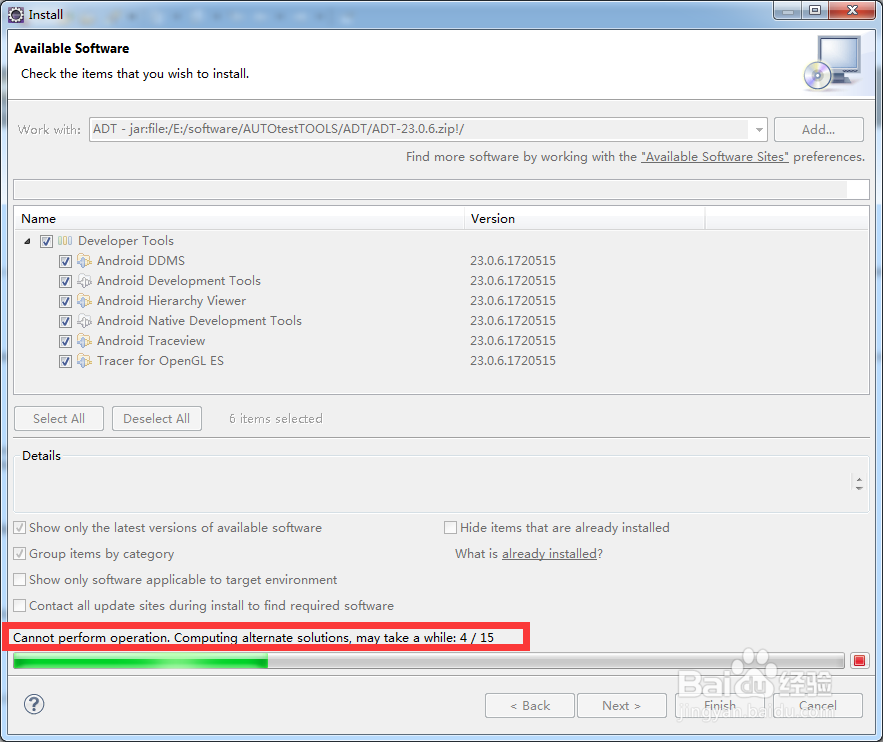Select the Developer Tools category label
The height and width of the screenshot is (742, 883).
[x=126, y=241]
